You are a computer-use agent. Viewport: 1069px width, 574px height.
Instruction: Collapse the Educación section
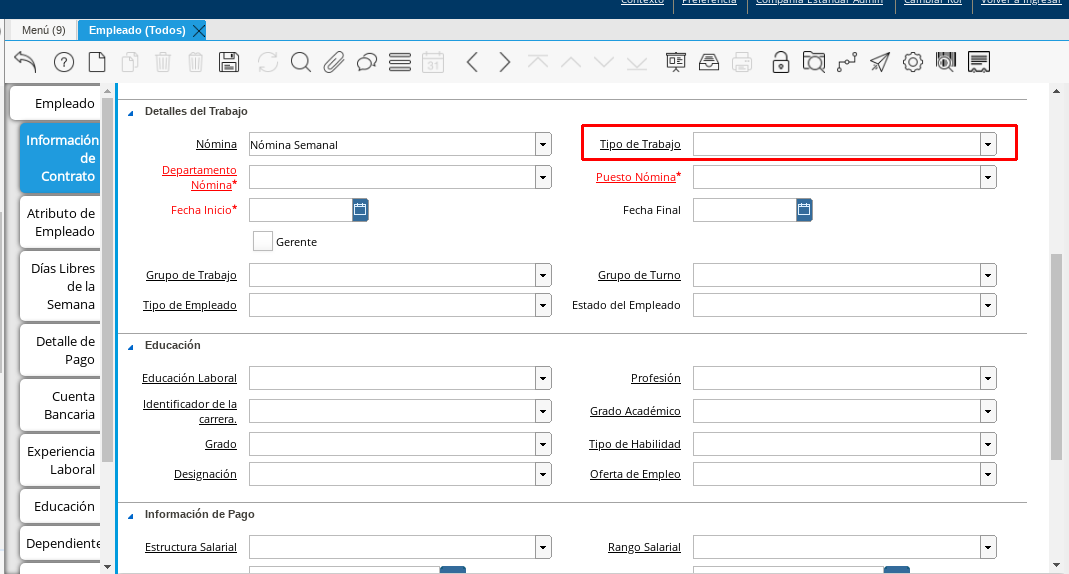click(x=131, y=346)
